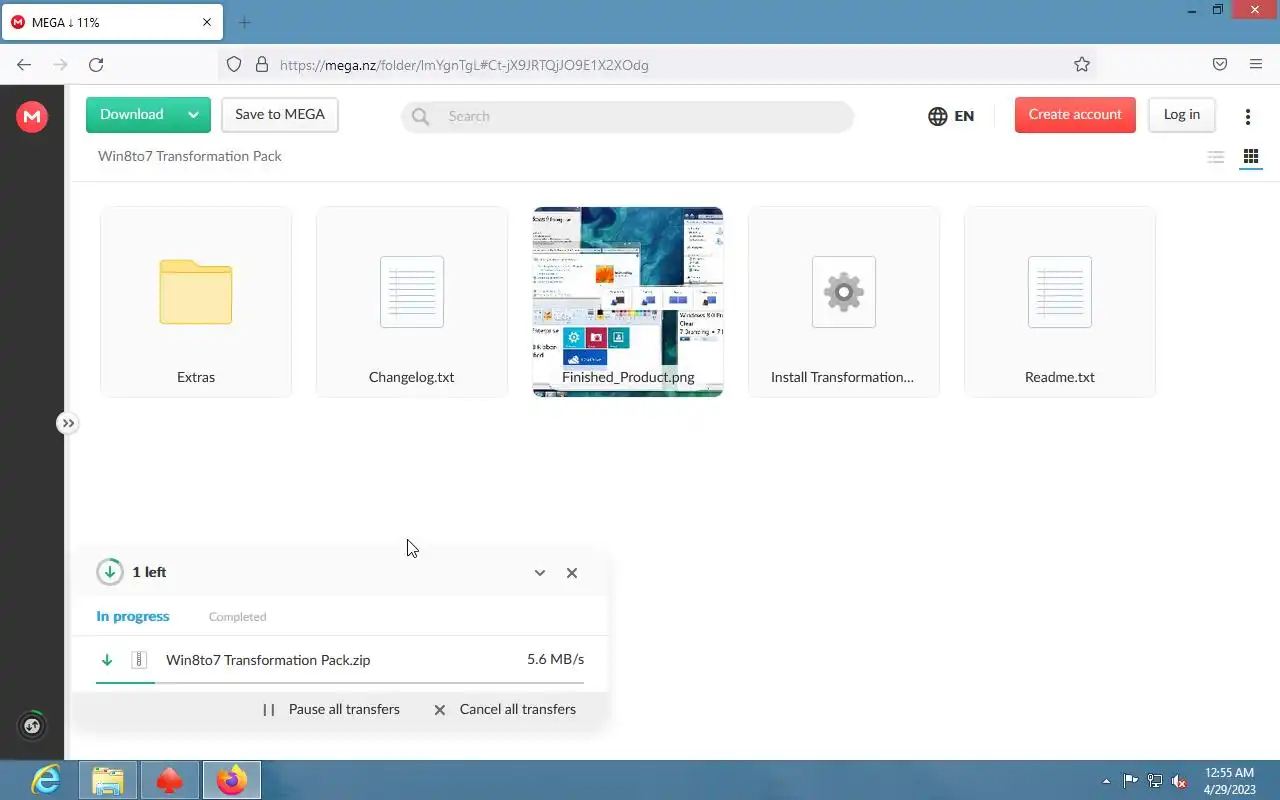Show hidden tray icons arrow

[x=1106, y=781]
